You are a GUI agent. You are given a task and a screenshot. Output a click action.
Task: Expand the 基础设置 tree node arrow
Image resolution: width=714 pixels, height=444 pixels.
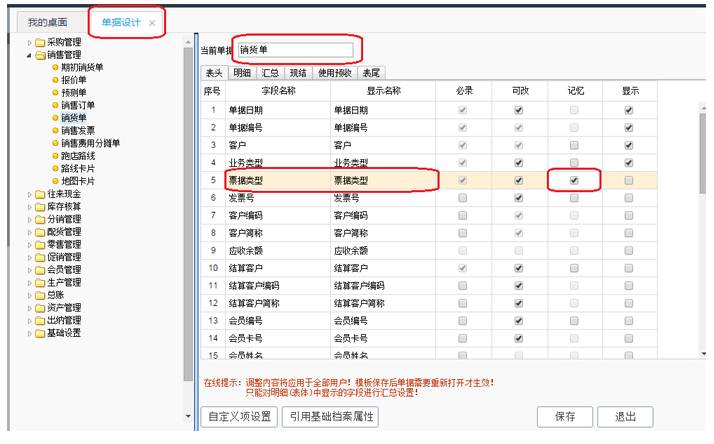coord(30,333)
